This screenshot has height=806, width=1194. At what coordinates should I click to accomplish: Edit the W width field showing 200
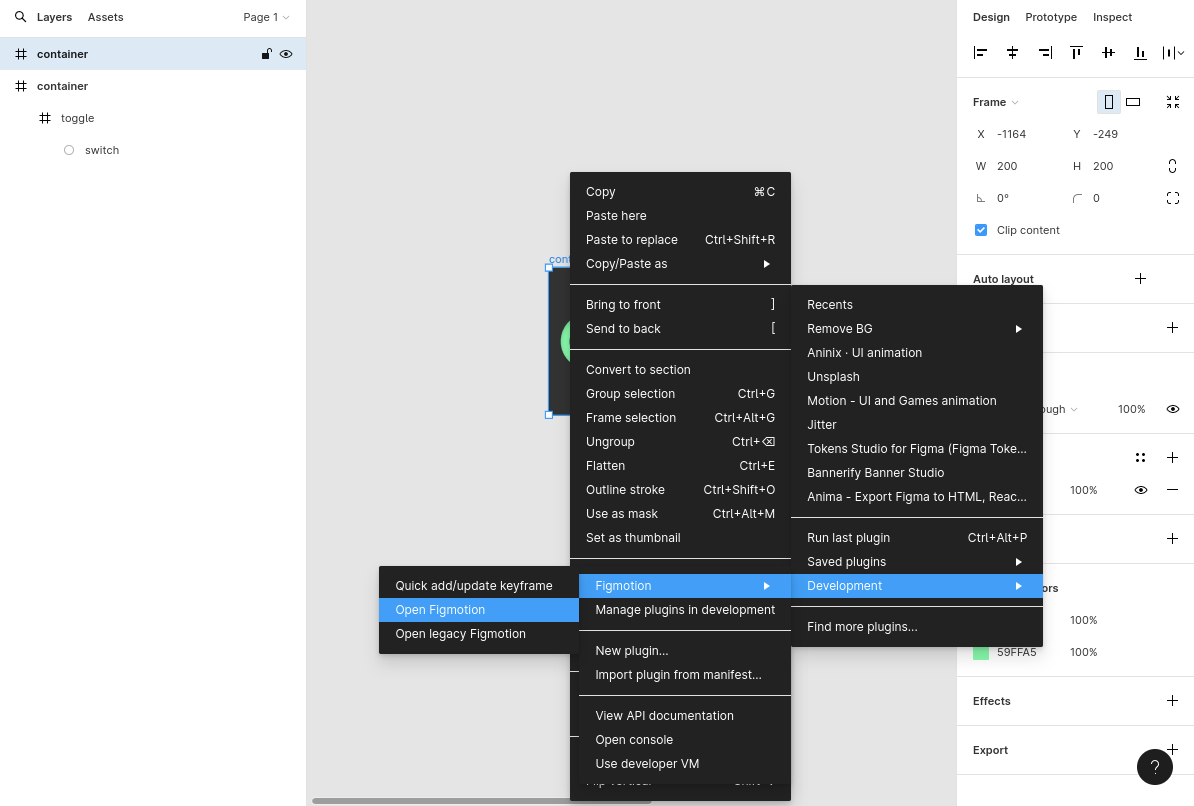(x=1007, y=166)
